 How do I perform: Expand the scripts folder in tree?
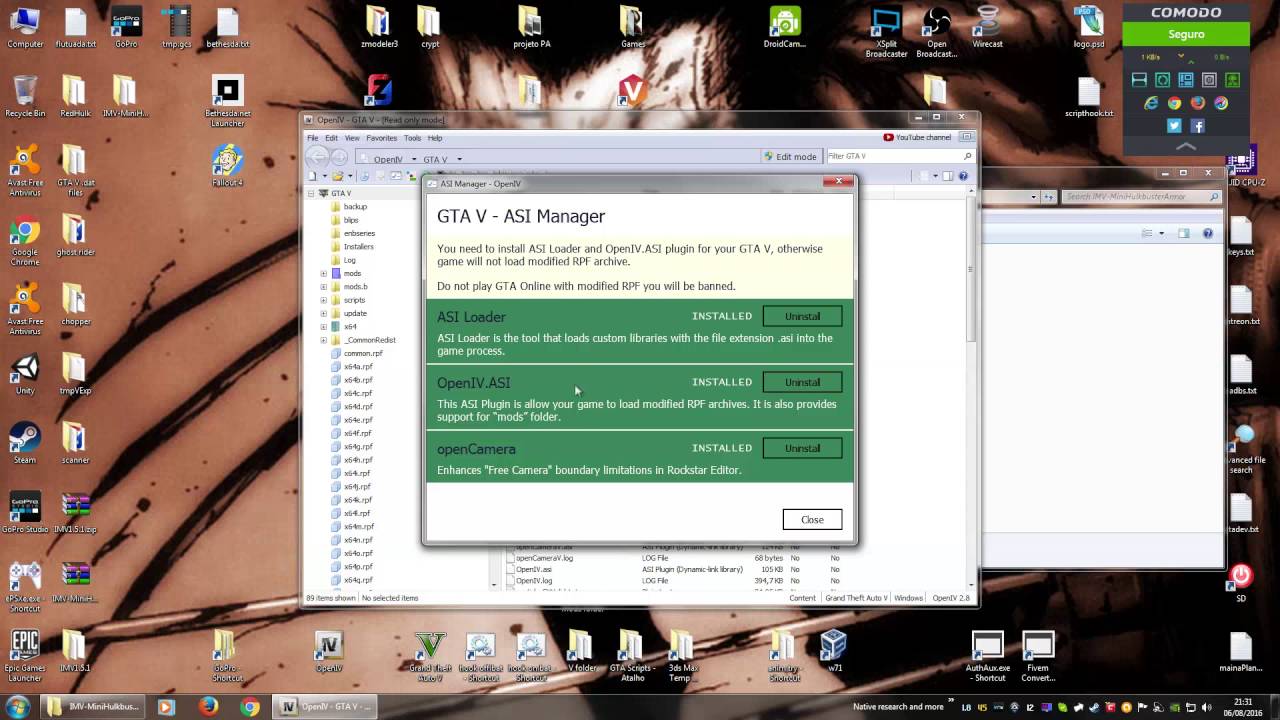324,300
